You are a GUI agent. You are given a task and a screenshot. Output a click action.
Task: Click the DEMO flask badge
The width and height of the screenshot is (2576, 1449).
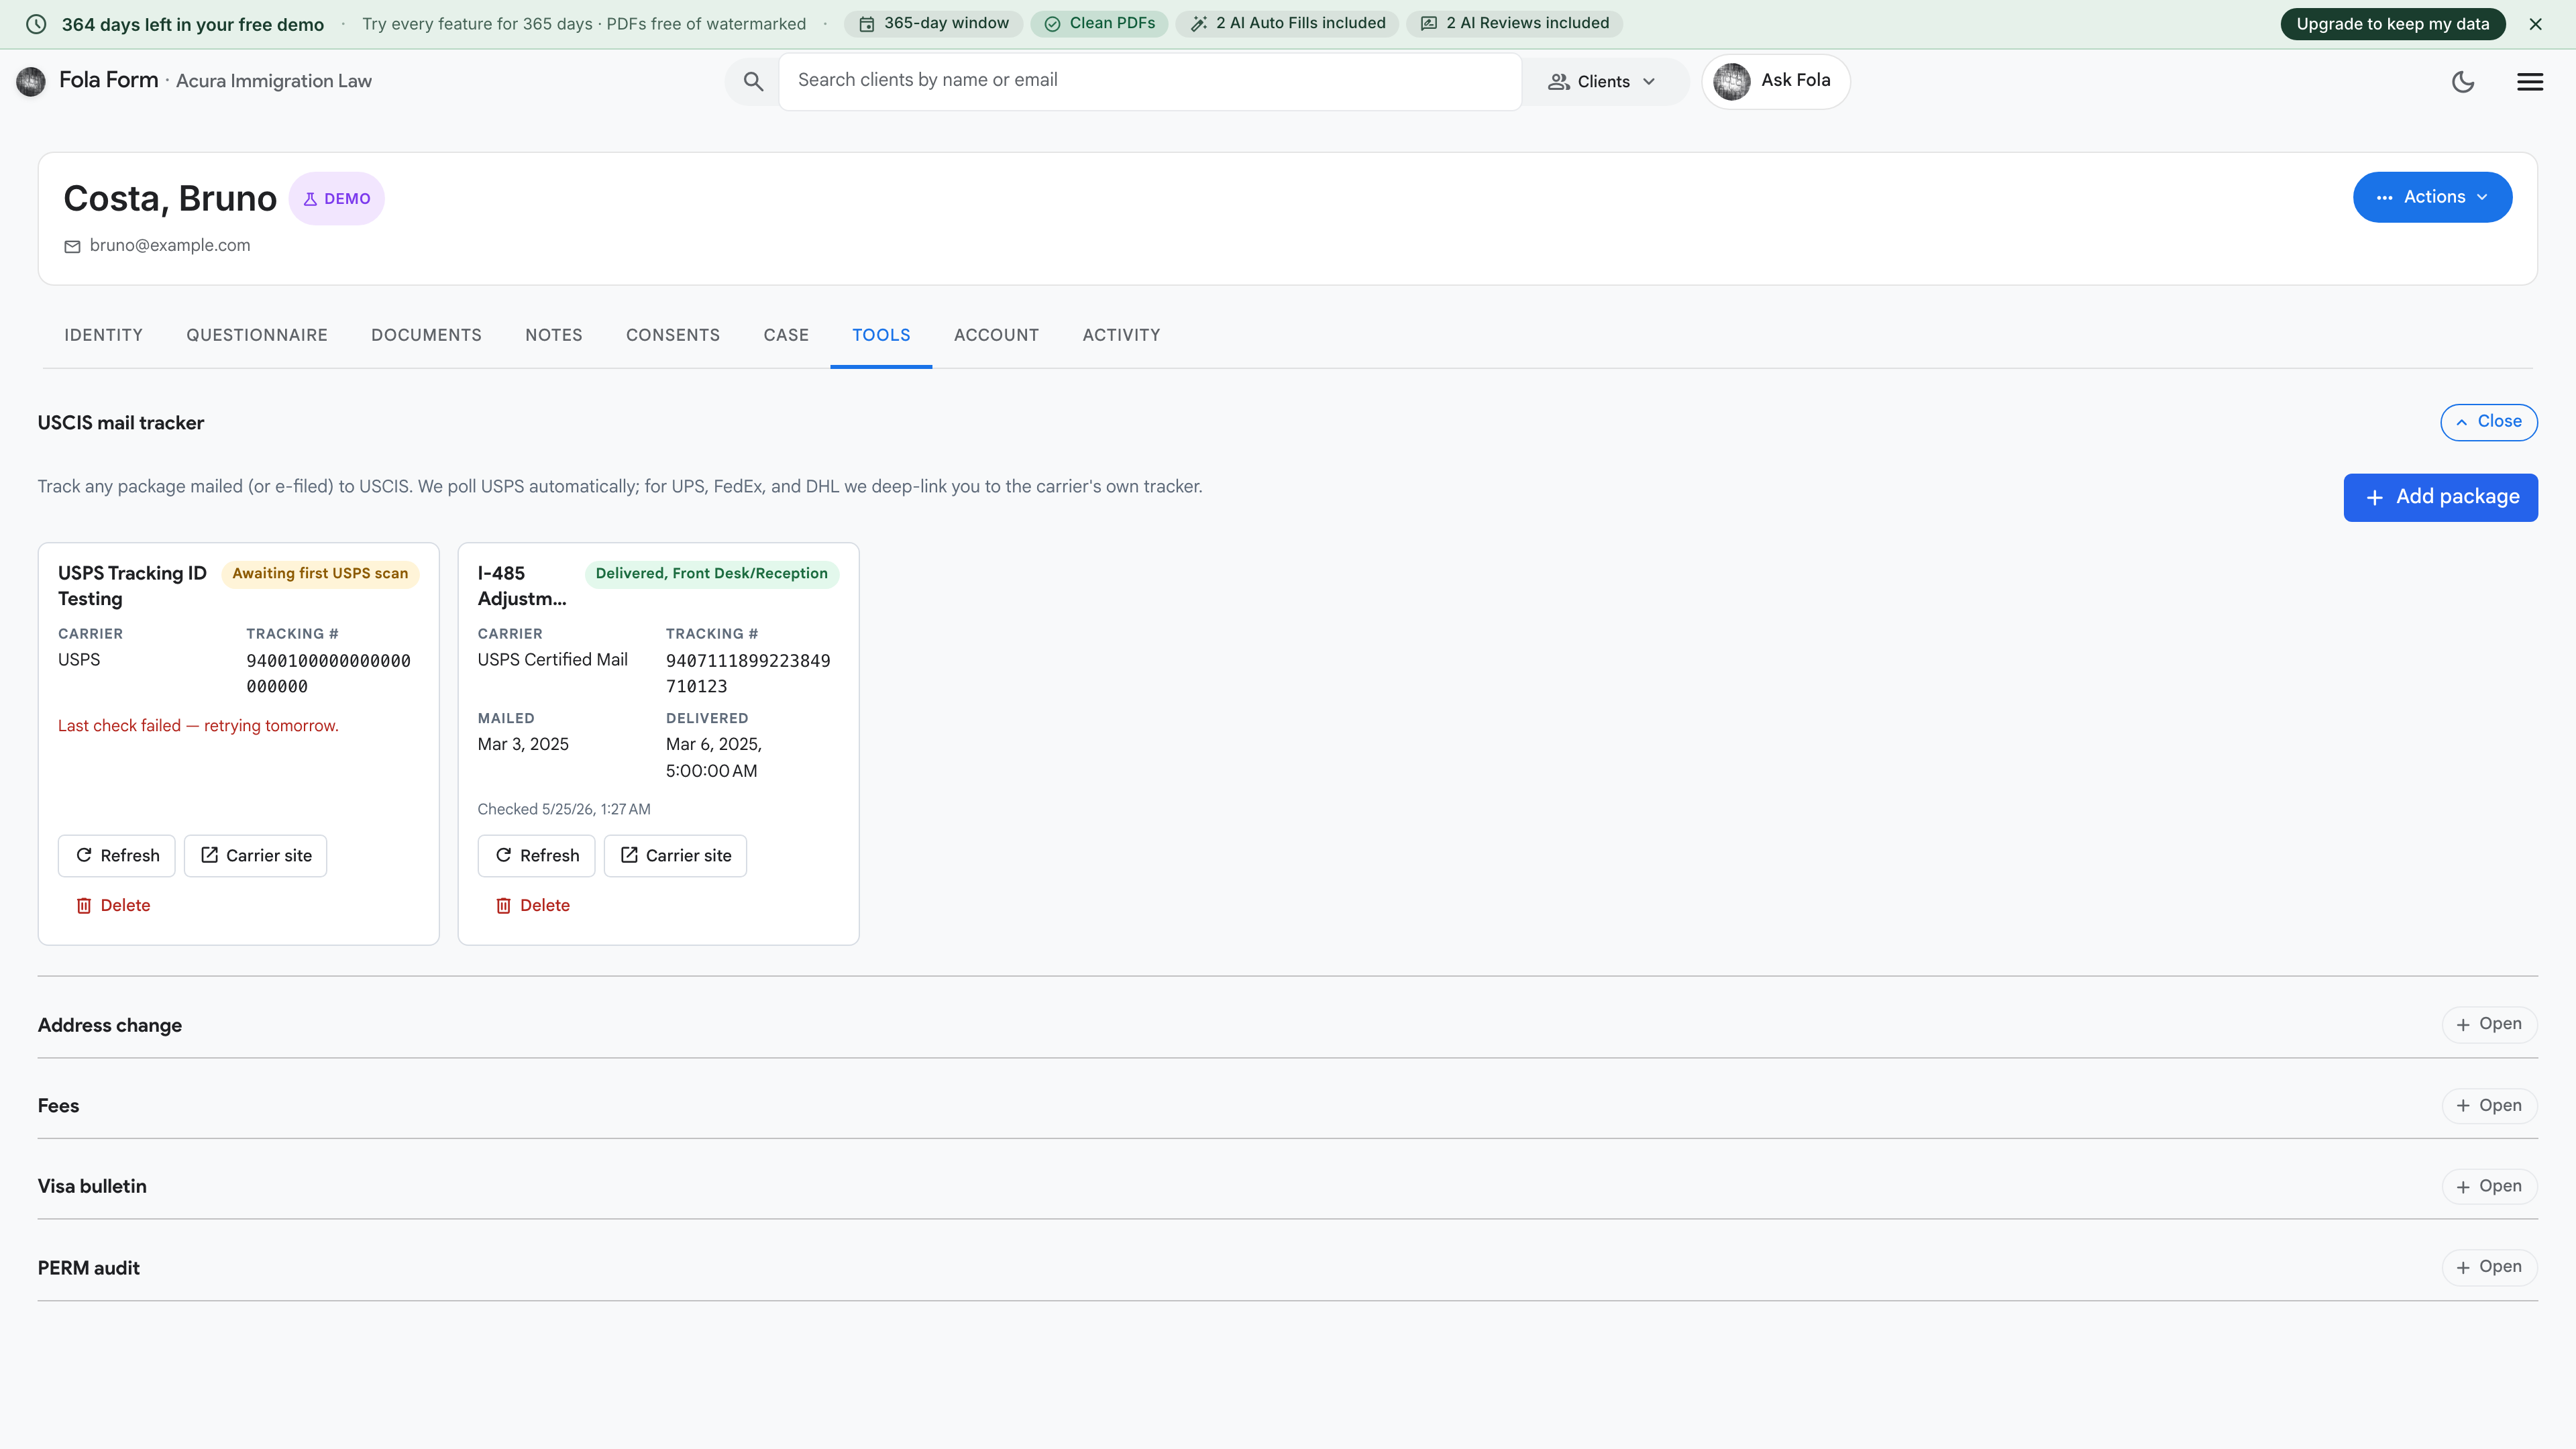click(x=337, y=199)
